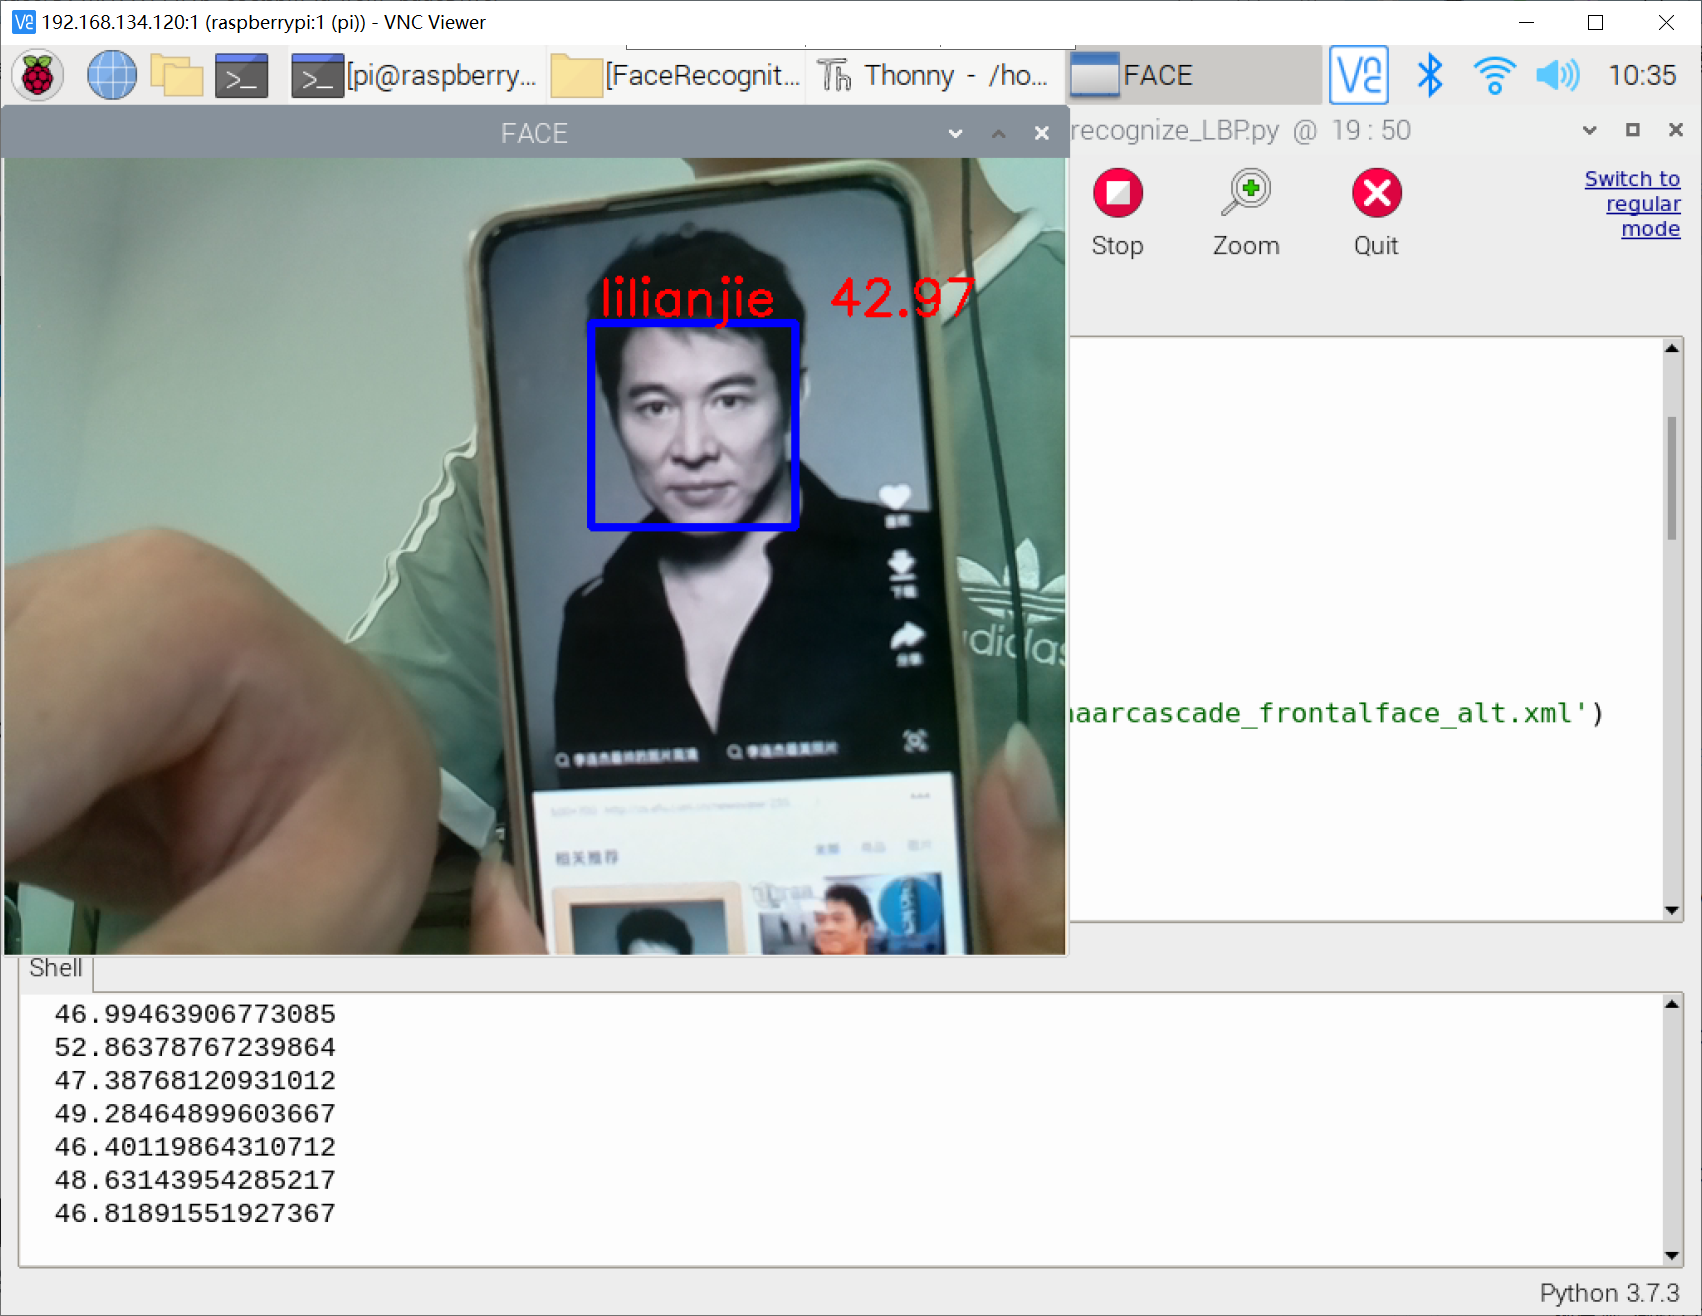Image resolution: width=1702 pixels, height=1316 pixels.
Task: Click the Shell scrollbar up arrow
Action: click(1672, 1003)
